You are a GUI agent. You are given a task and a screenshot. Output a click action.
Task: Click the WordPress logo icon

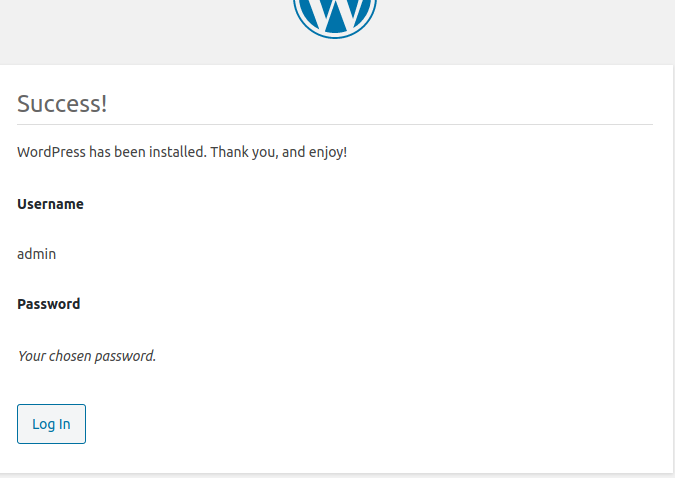coord(335,17)
